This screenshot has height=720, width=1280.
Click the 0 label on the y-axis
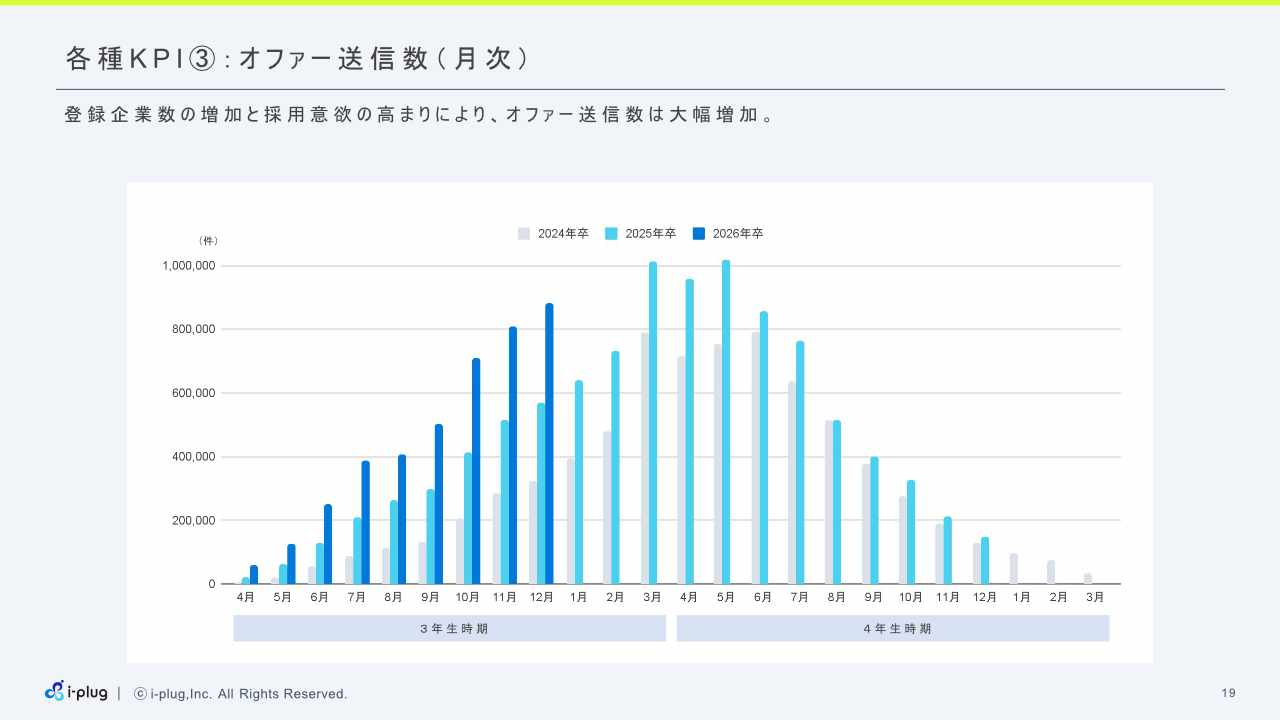(x=212, y=584)
